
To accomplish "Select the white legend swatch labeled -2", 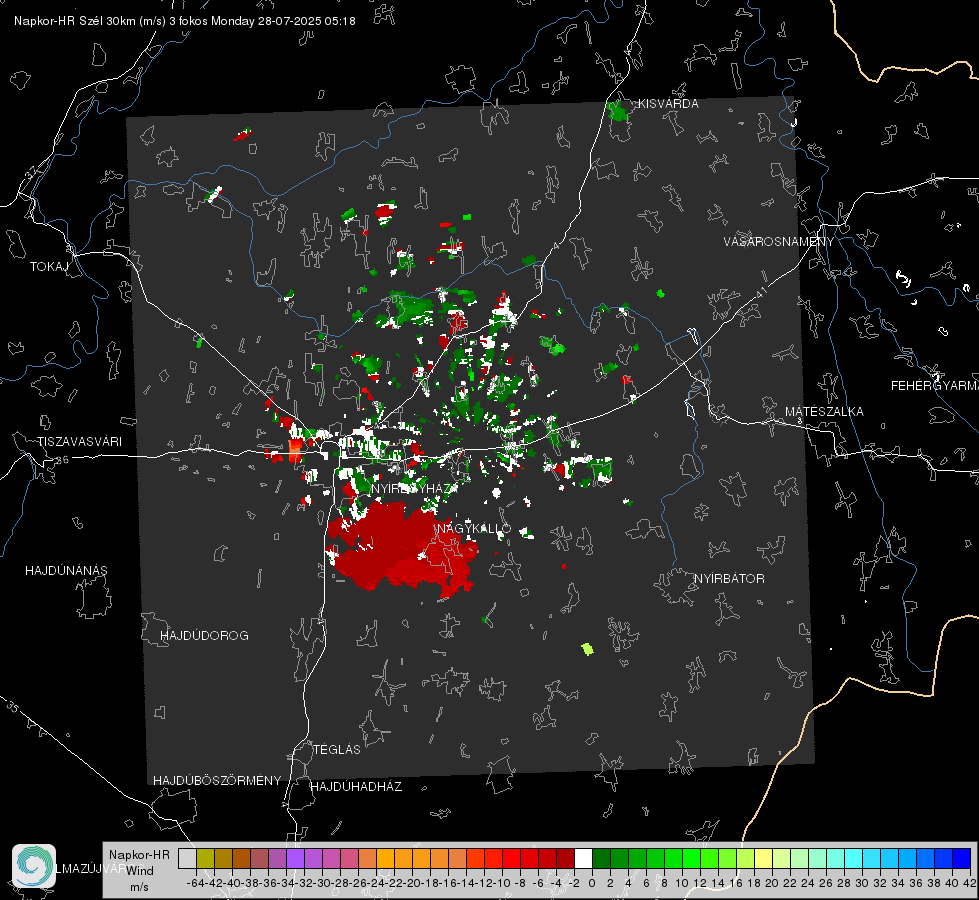I will coord(583,858).
